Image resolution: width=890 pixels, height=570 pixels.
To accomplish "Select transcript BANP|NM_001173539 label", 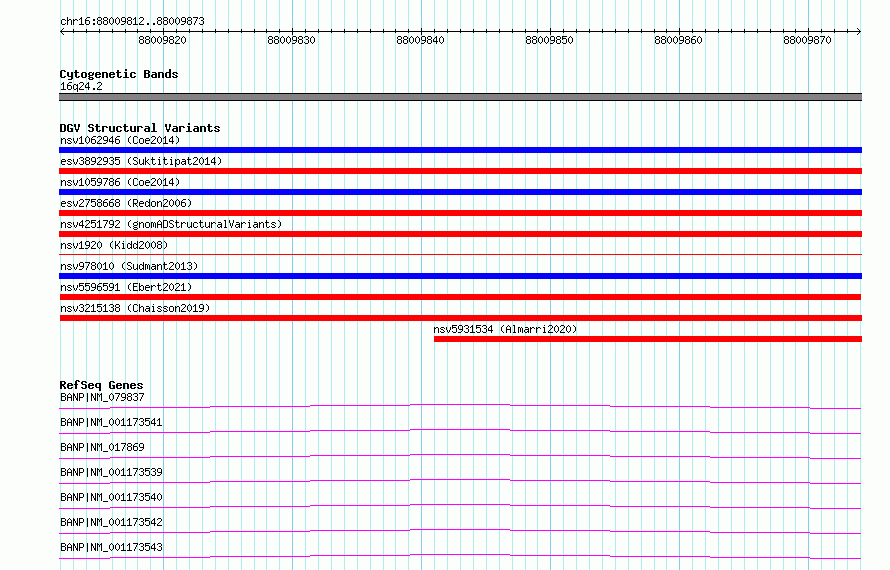I will tap(111, 472).
